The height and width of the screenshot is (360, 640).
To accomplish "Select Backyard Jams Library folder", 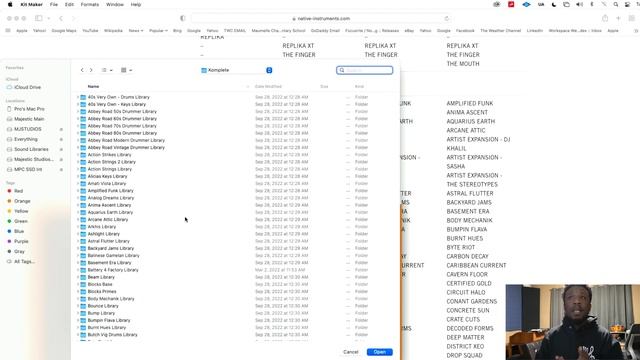I will pyautogui.click(x=111, y=248).
